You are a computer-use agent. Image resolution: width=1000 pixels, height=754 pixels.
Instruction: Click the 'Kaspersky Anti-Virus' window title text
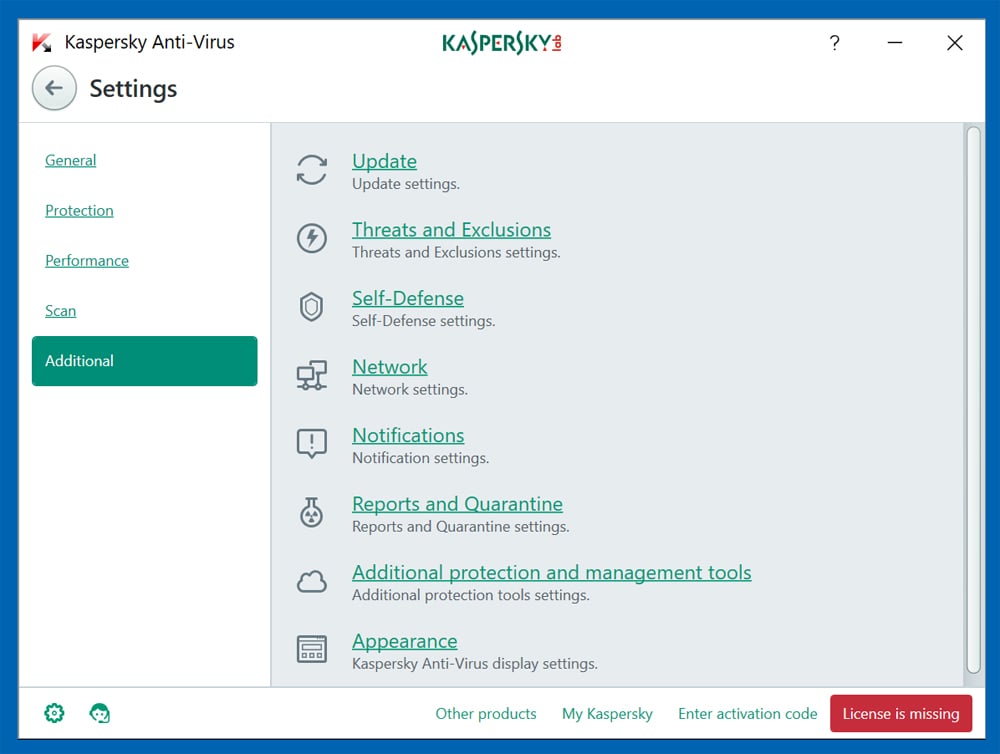150,42
